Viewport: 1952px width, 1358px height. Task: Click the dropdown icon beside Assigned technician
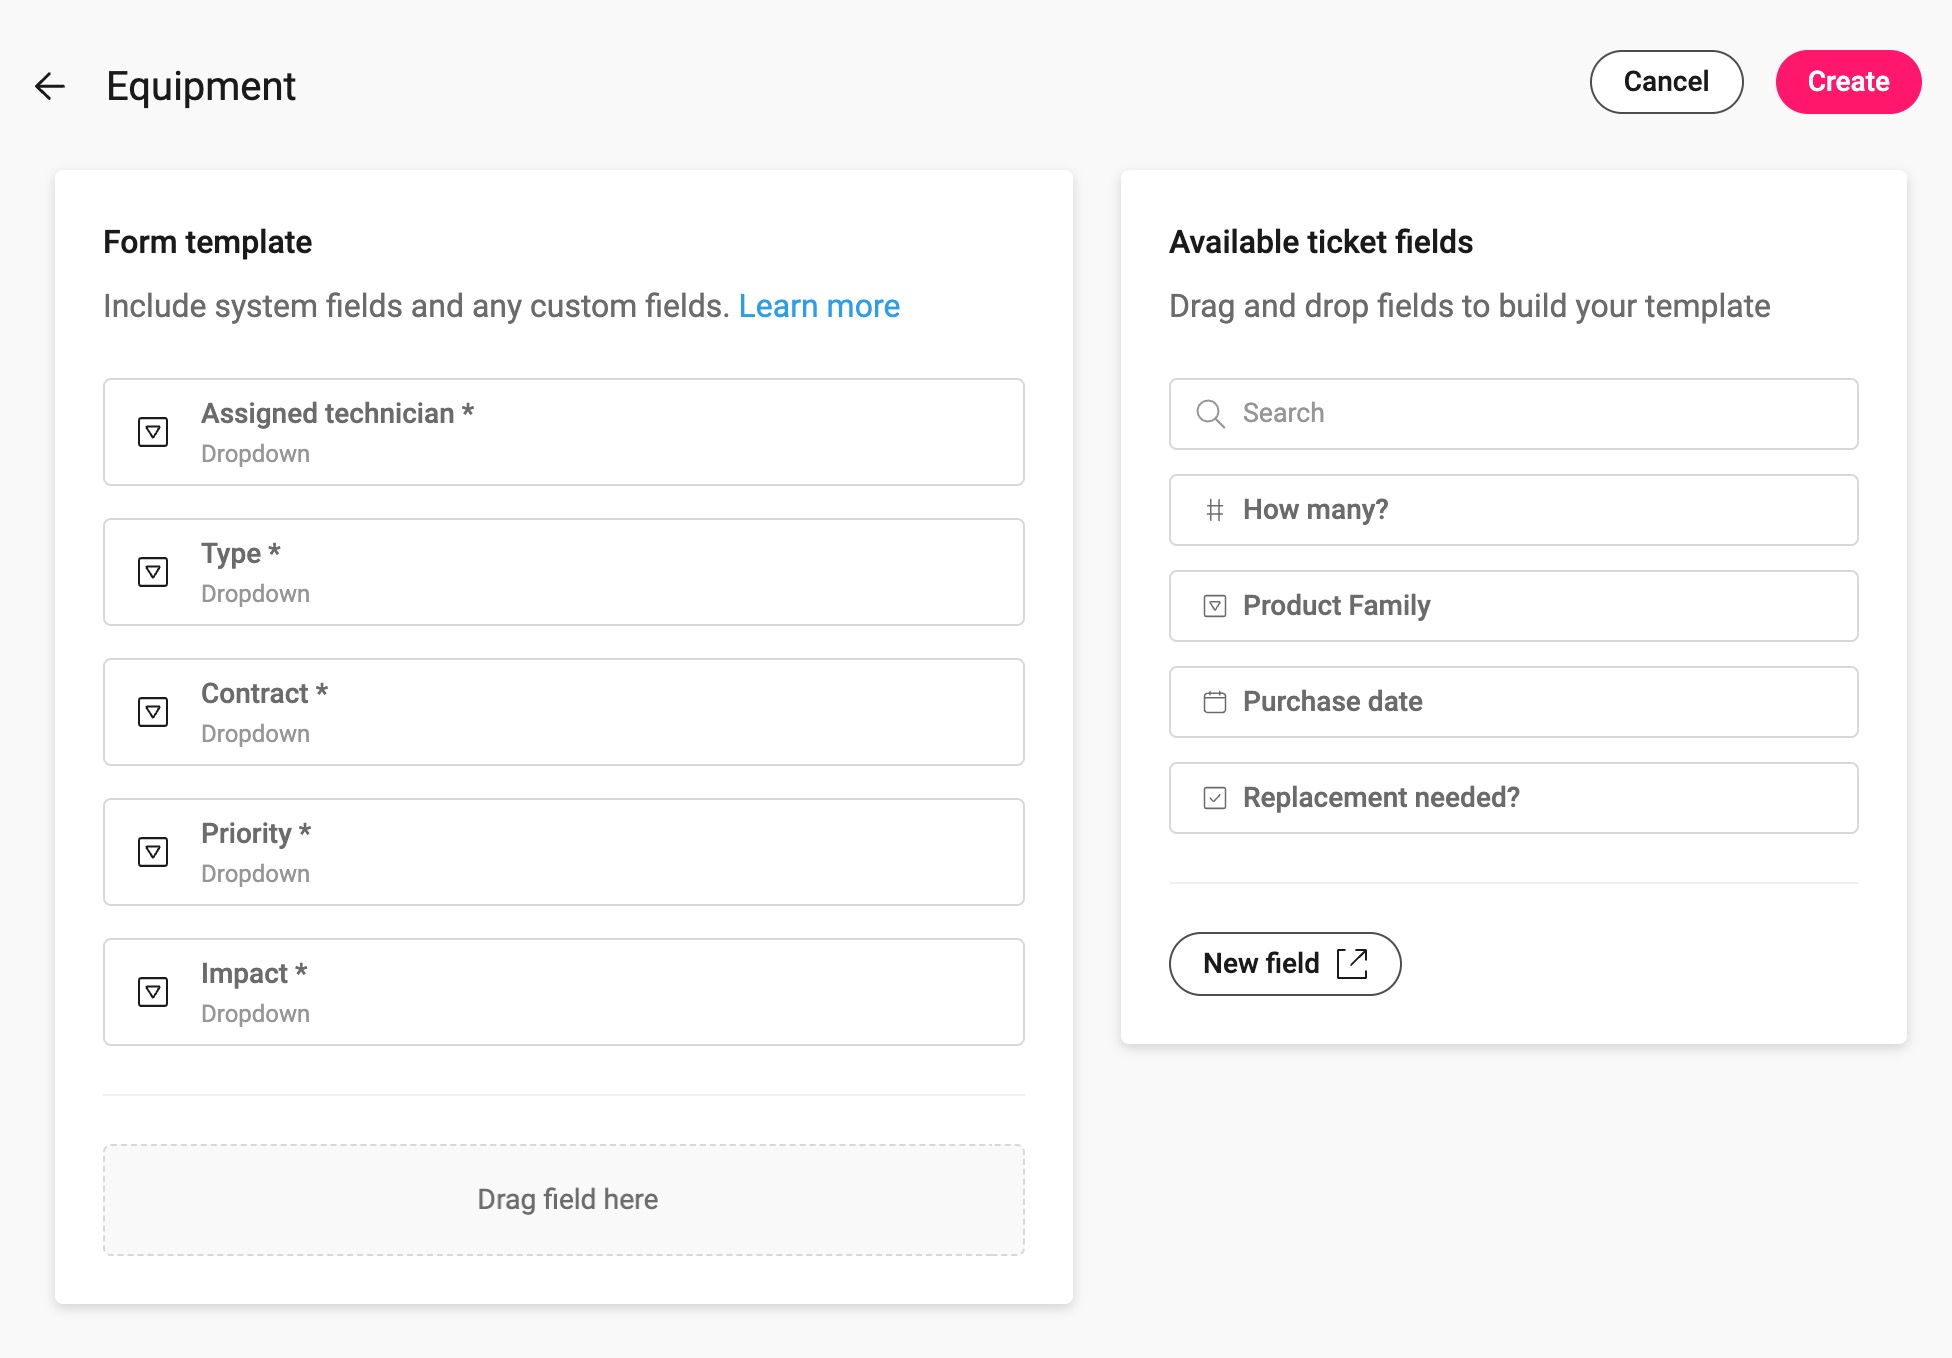pyautogui.click(x=153, y=432)
